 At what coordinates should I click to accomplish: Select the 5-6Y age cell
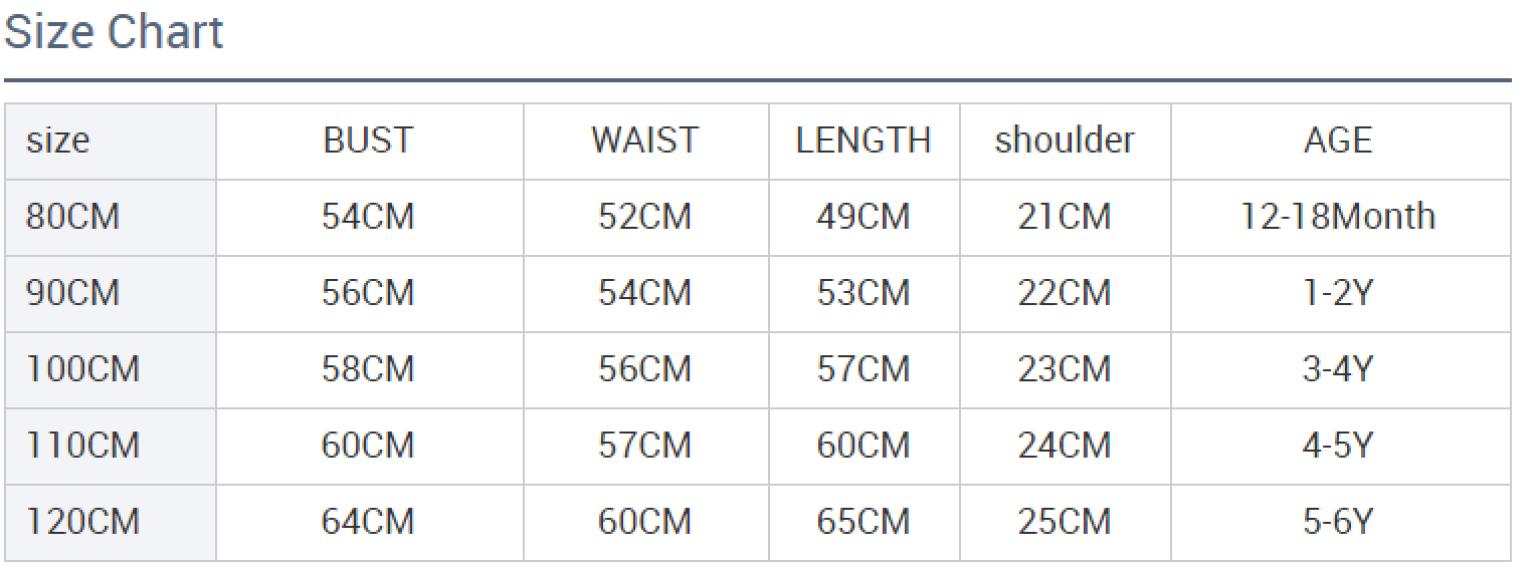[1338, 522]
